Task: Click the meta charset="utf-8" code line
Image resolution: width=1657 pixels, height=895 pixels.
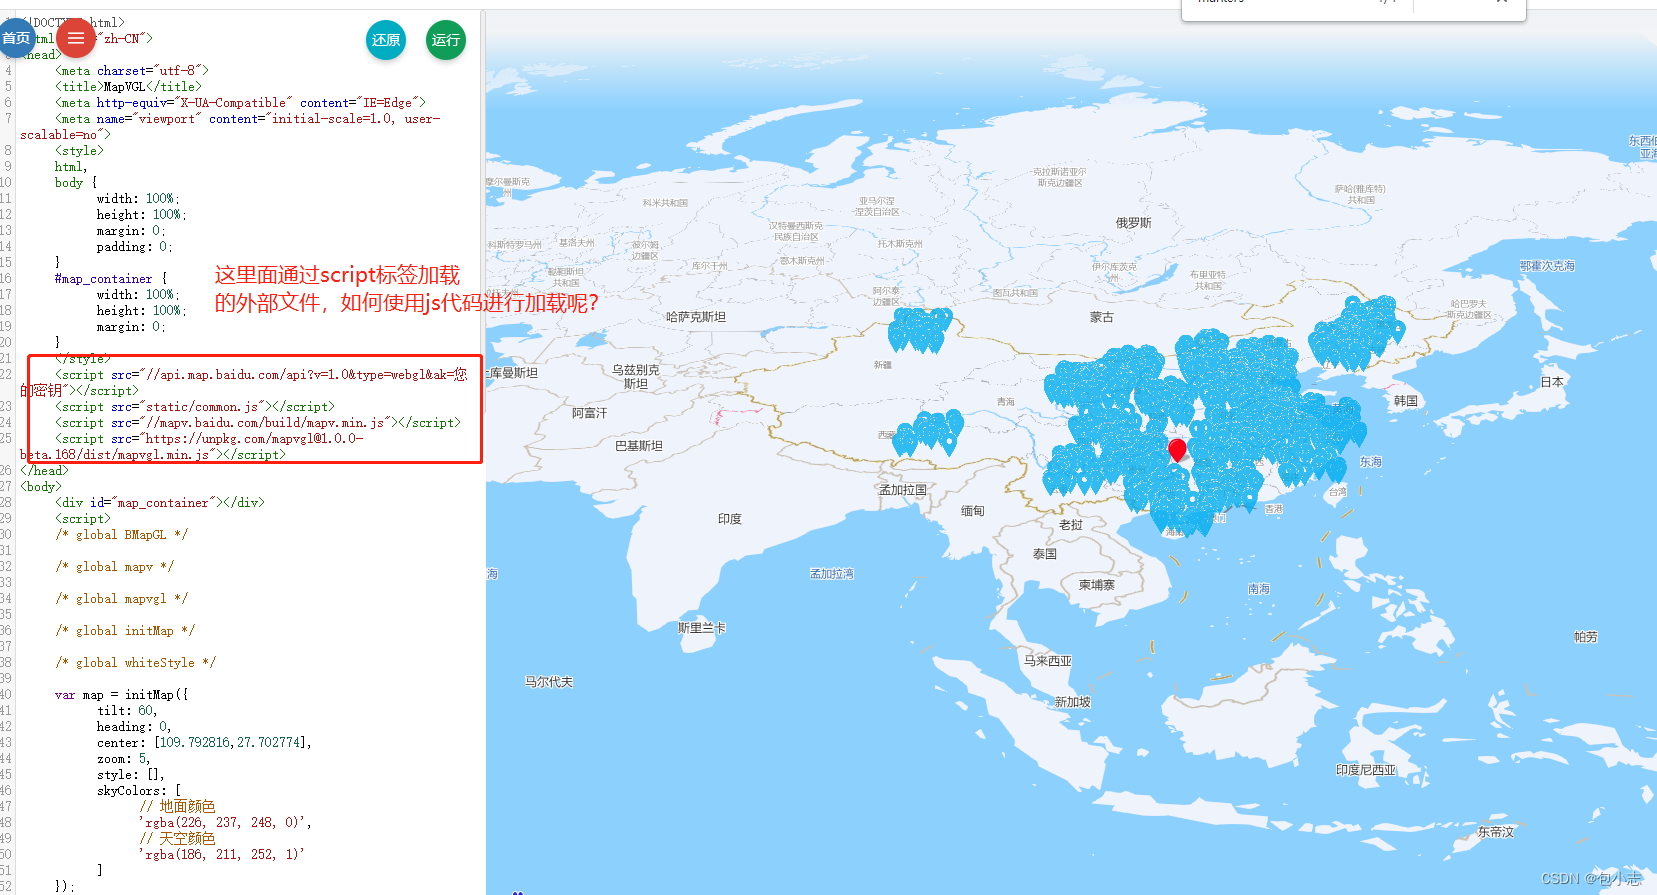Action: point(132,71)
